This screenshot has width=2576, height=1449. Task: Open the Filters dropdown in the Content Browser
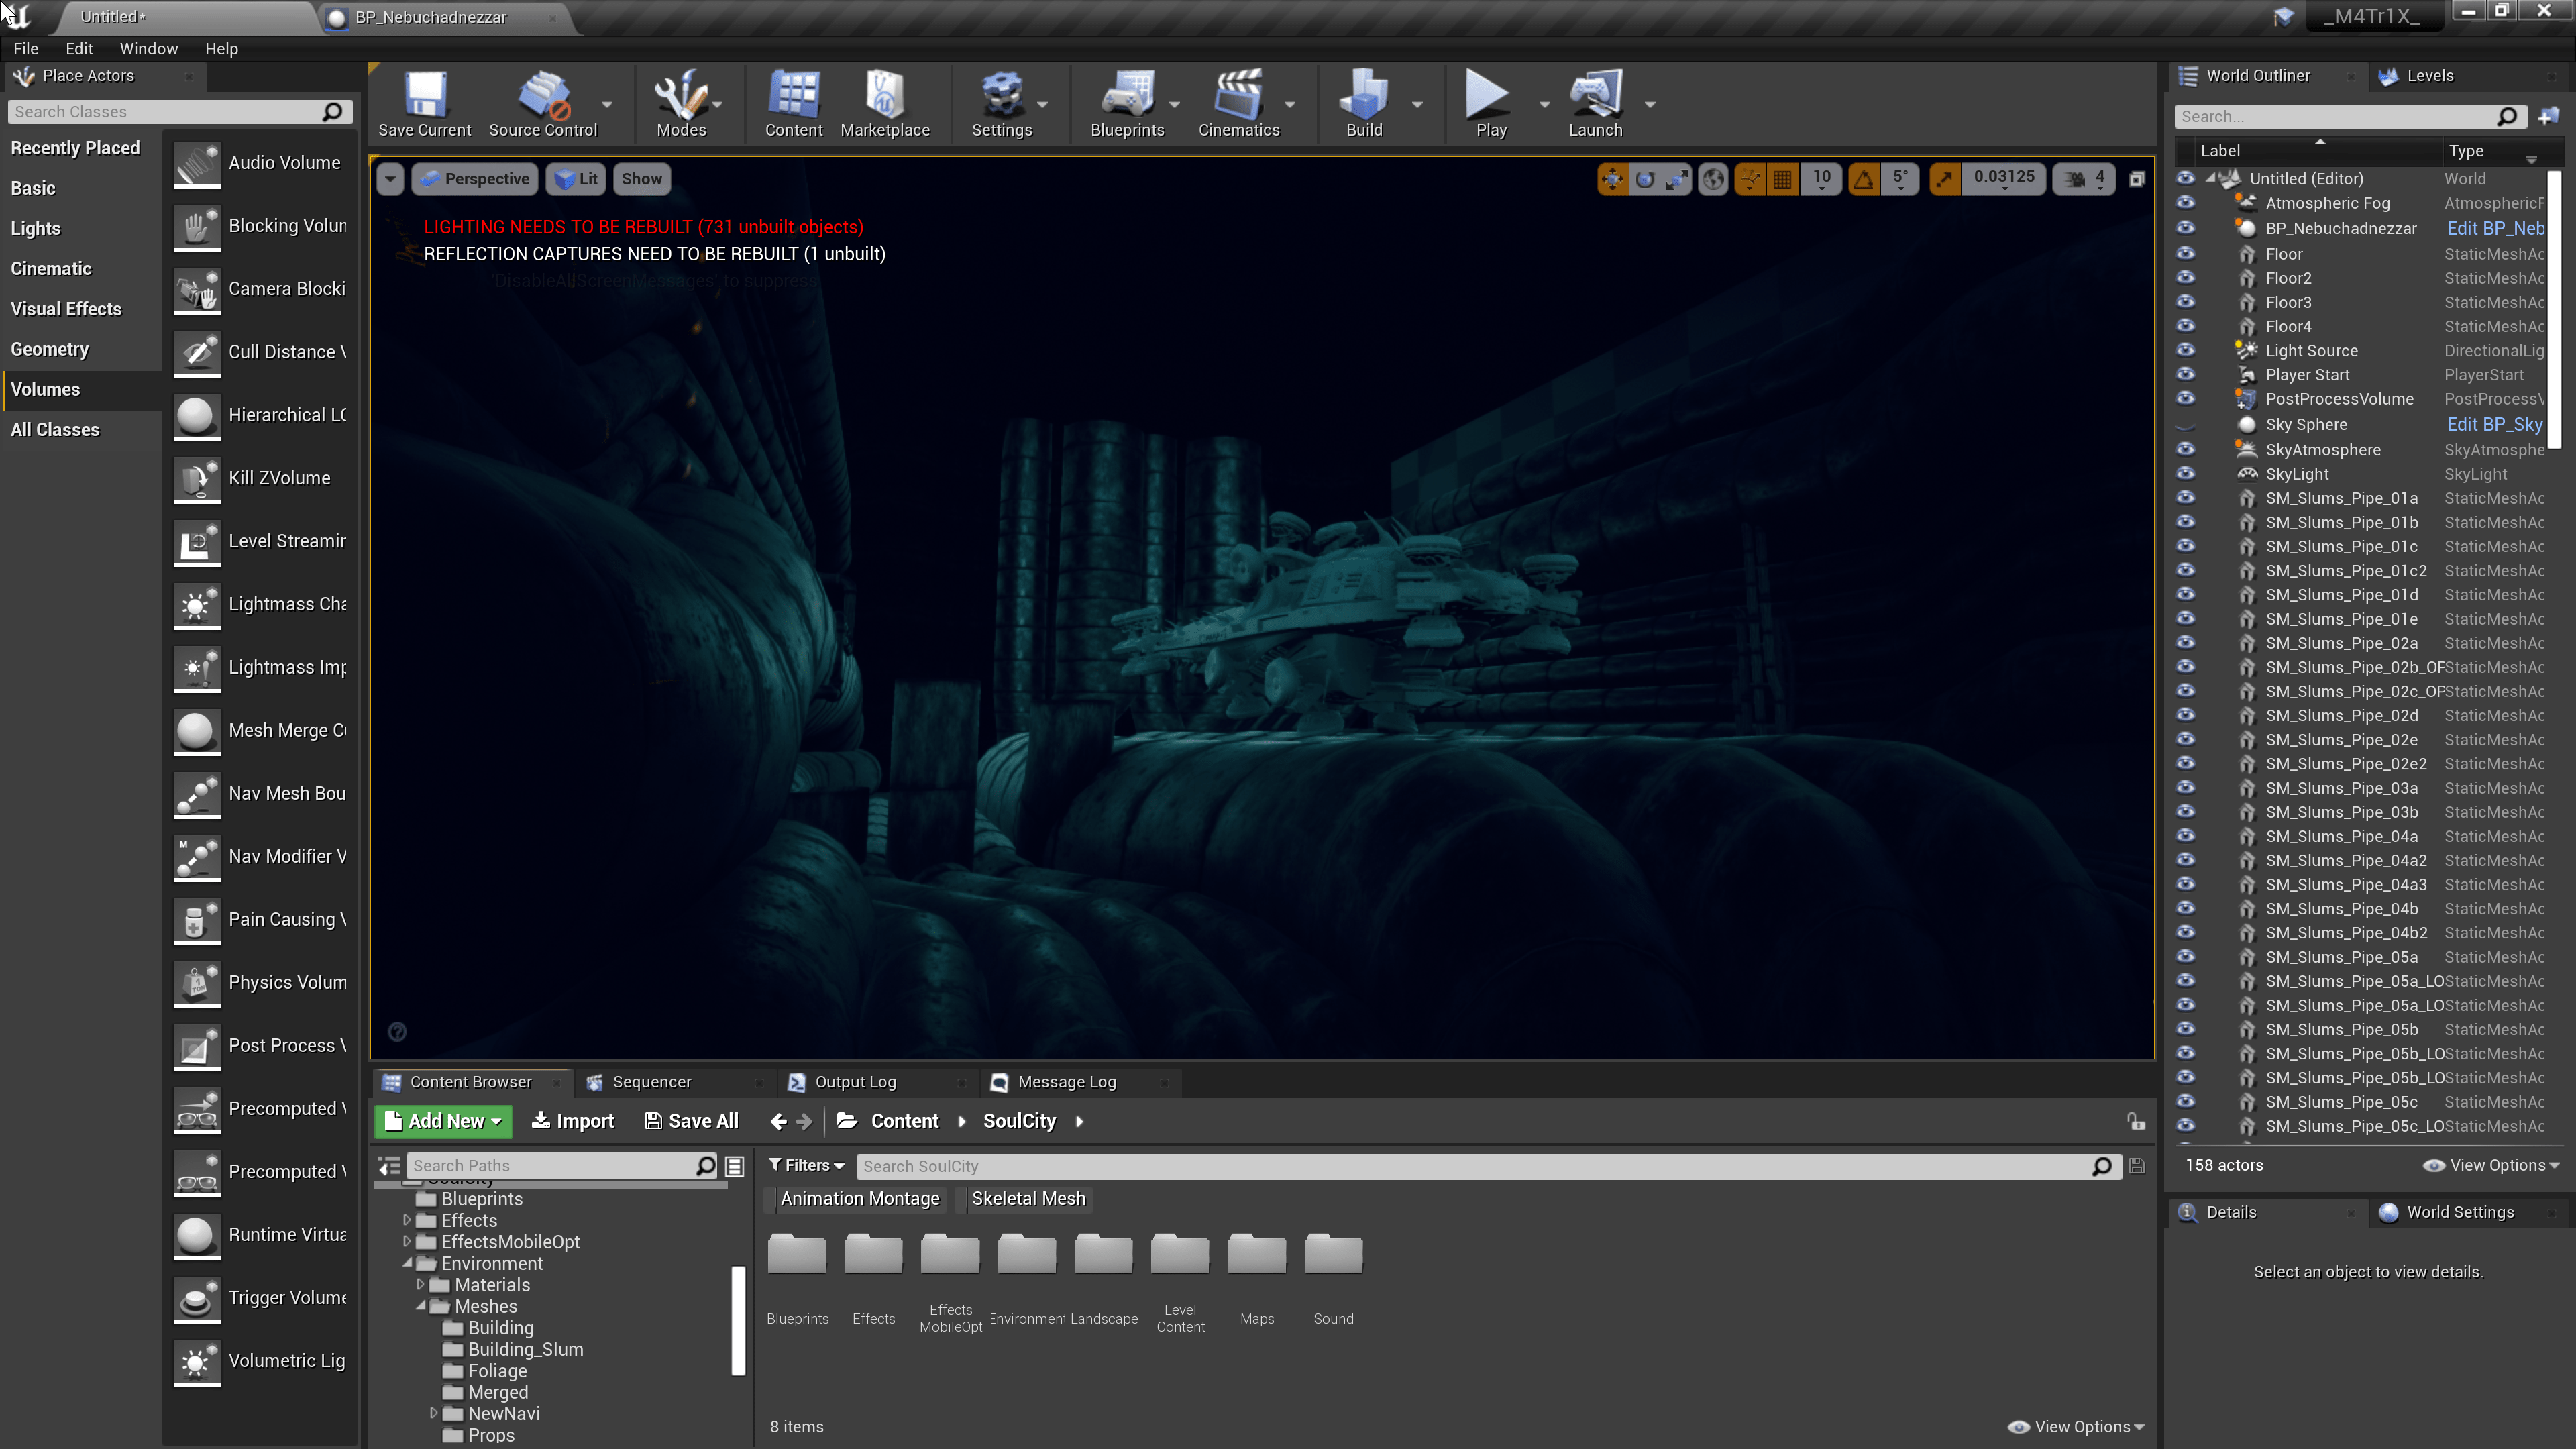(806, 1165)
